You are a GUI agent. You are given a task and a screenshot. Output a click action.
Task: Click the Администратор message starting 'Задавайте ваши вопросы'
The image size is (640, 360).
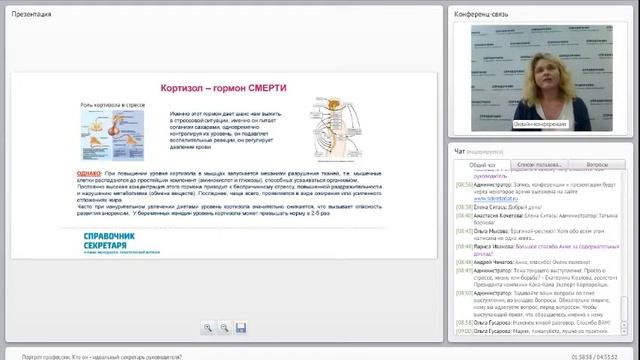coord(534,304)
